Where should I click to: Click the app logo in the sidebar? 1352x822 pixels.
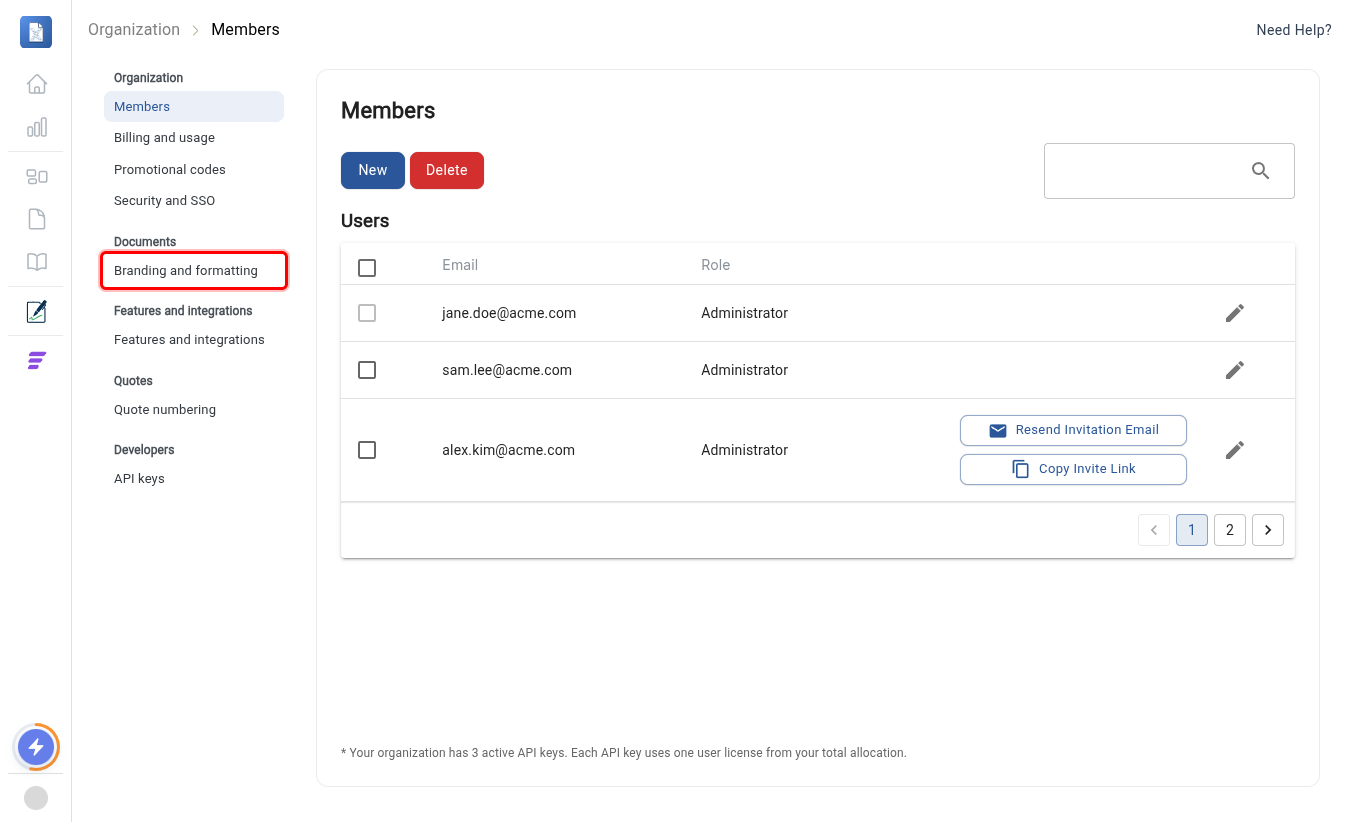(36, 32)
